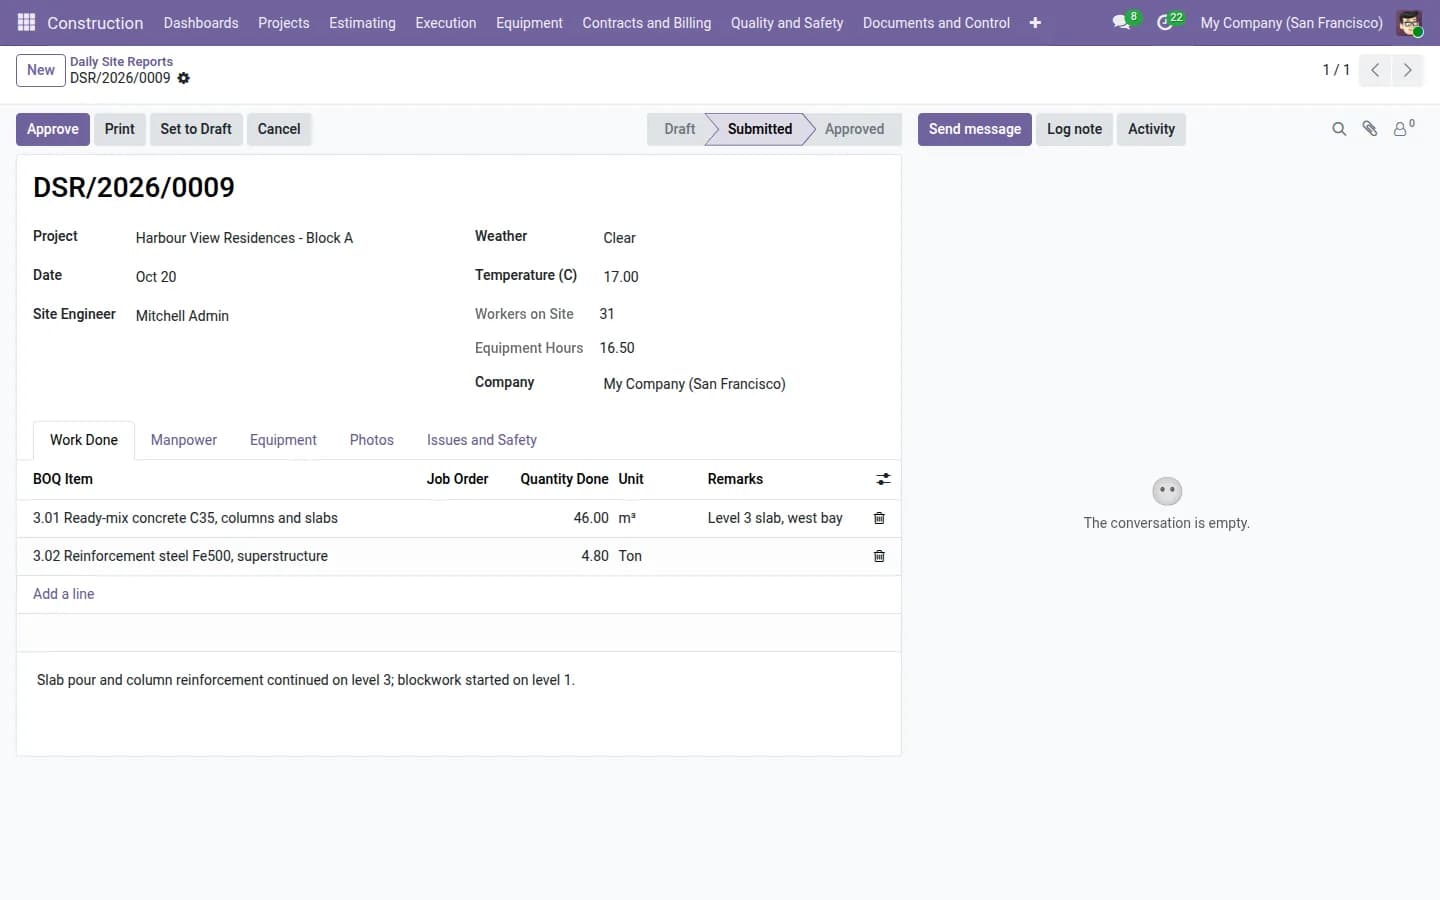Select the Draft status stage
1440x900 pixels.
pos(678,129)
